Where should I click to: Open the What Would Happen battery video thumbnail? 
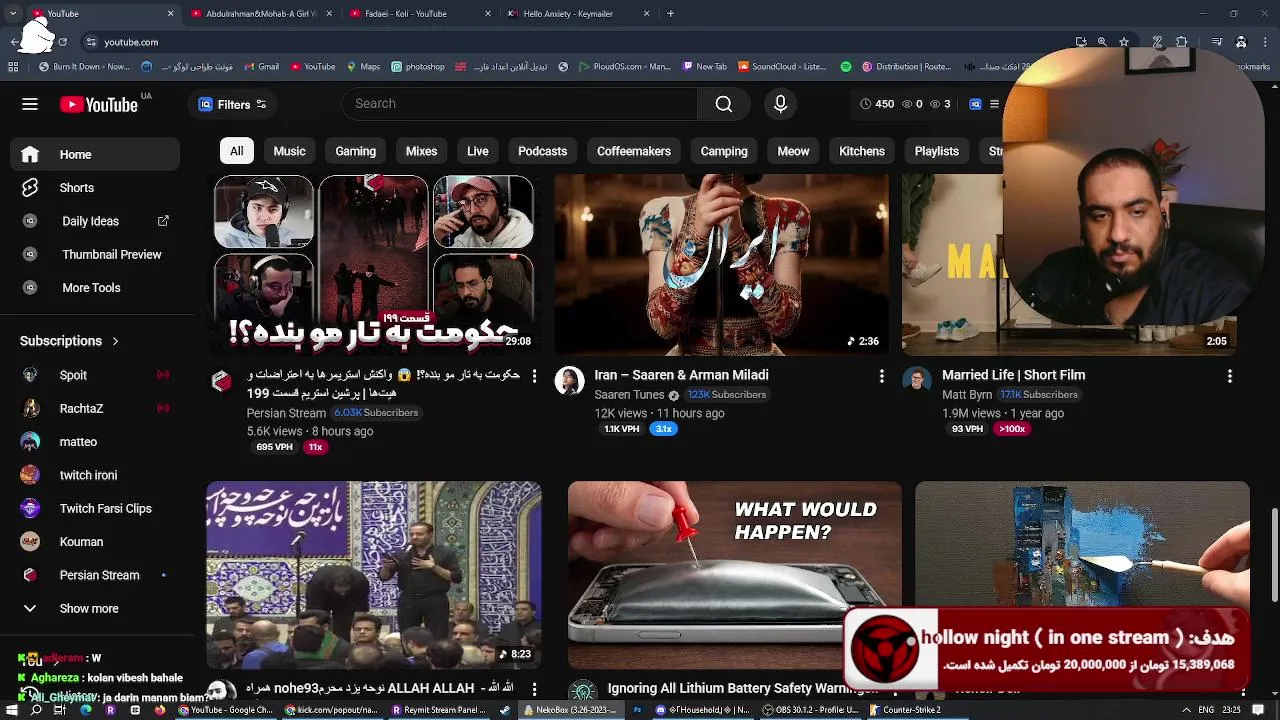[x=734, y=575]
